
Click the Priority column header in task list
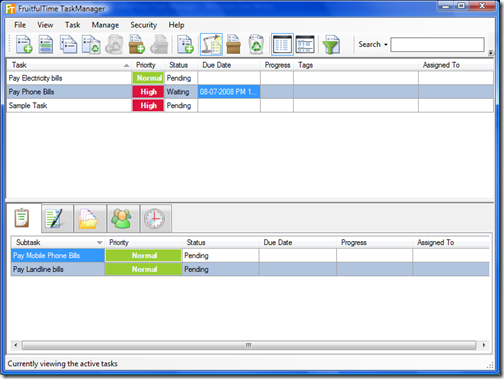click(148, 65)
